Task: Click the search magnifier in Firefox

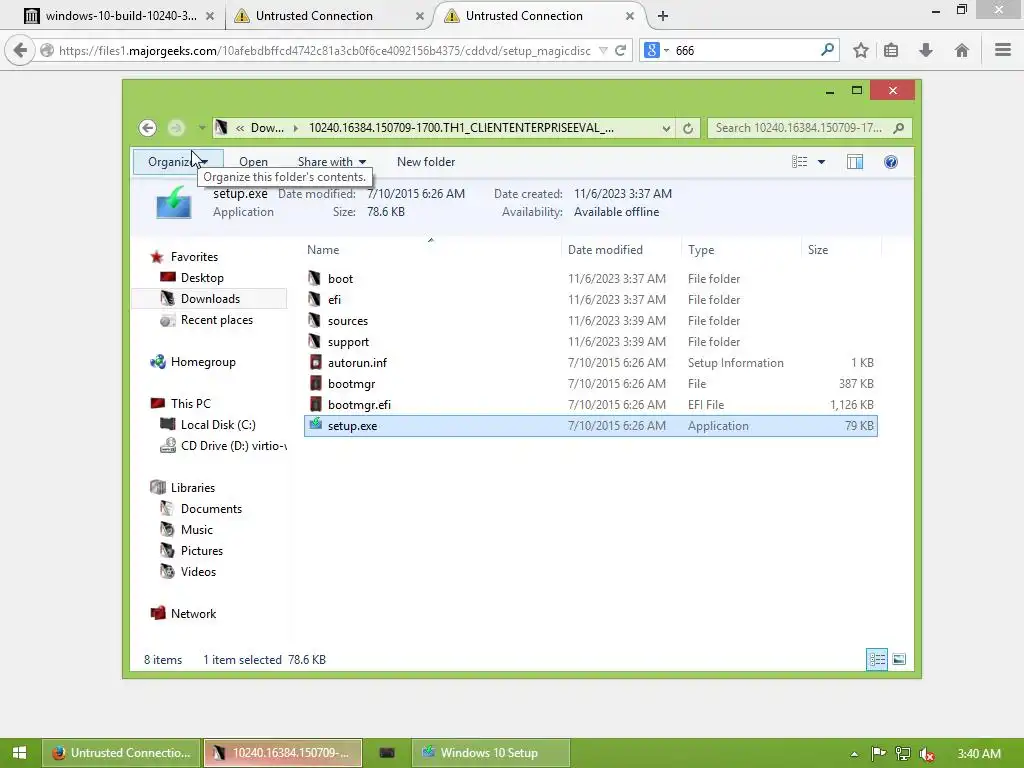Action: click(827, 50)
